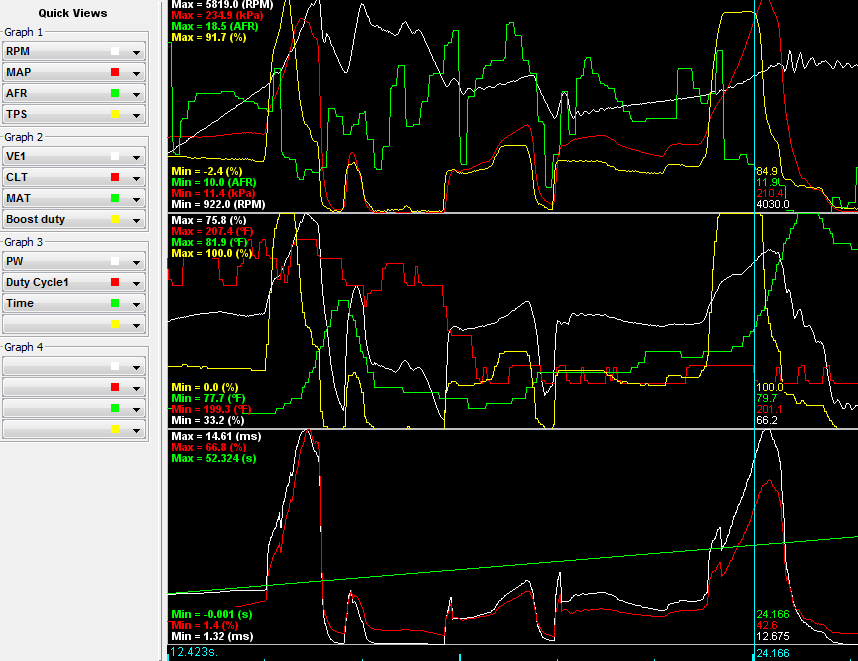This screenshot has height=661, width=858.
Task: Open the first empty white dropdown in Graph 4
Action: click(134, 366)
